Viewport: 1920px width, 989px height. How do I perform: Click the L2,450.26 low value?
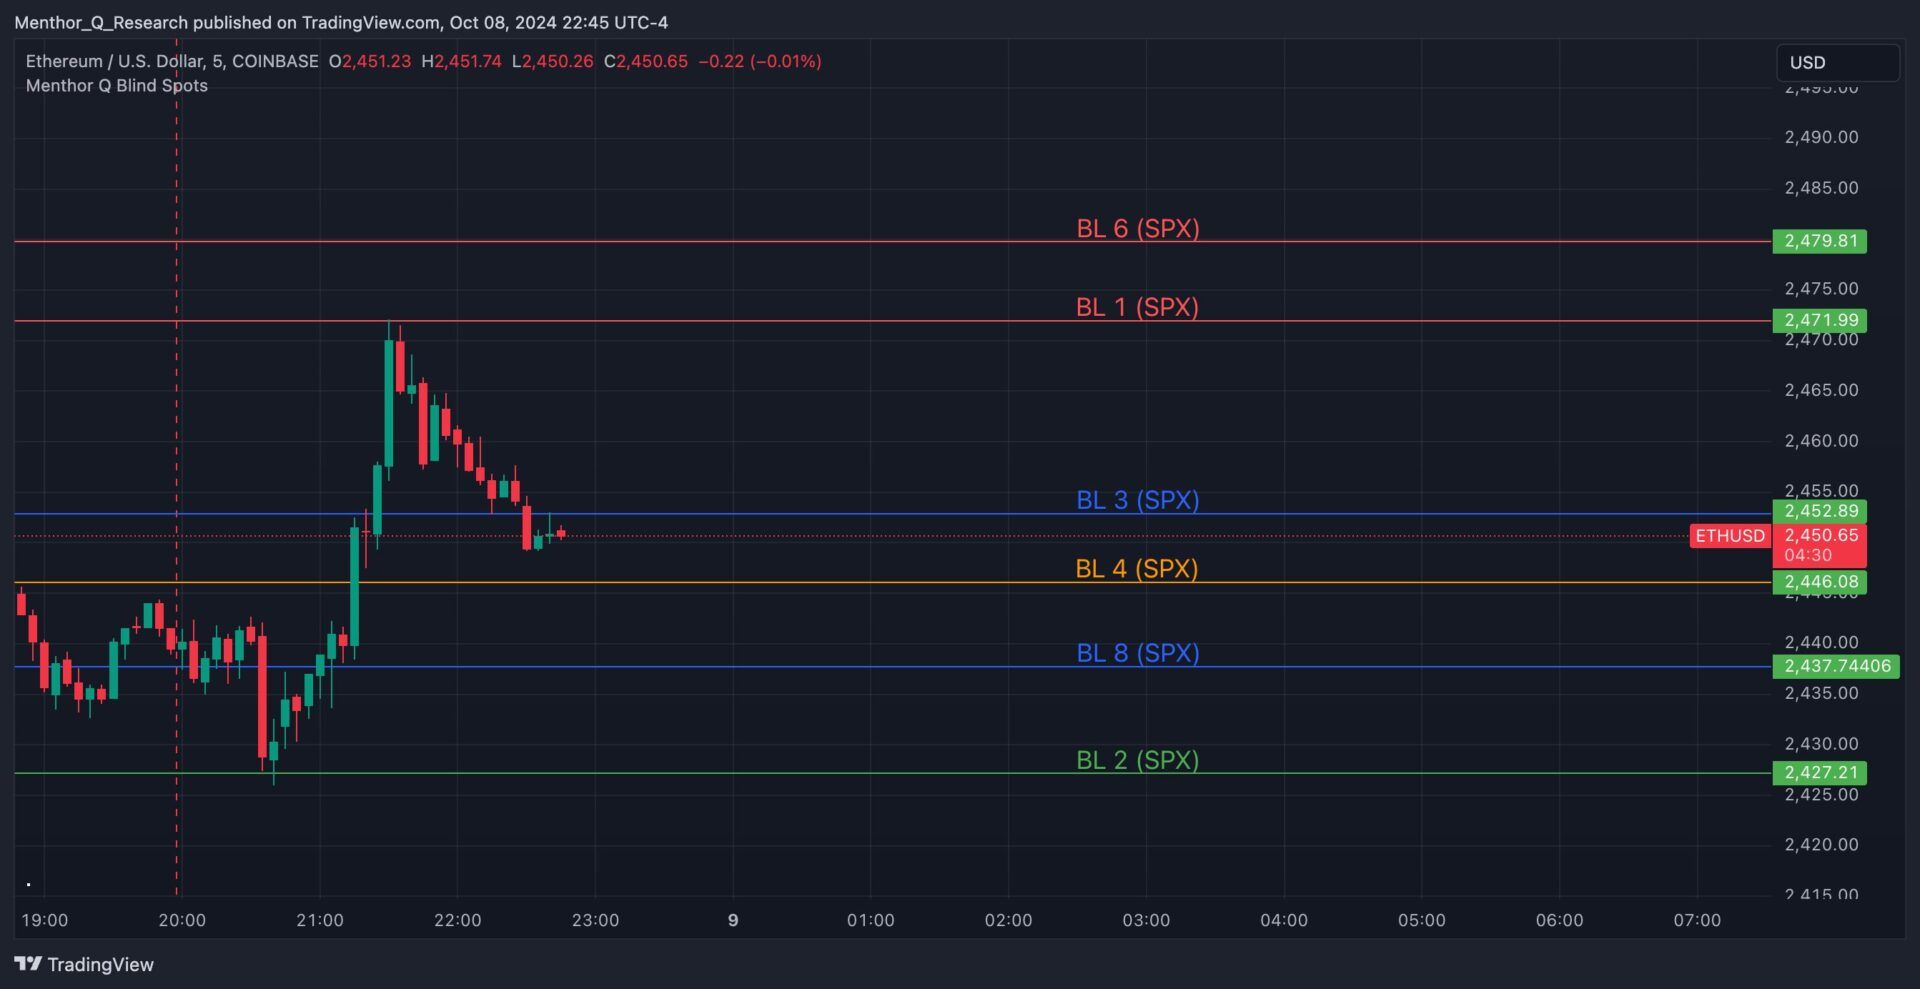(x=552, y=61)
